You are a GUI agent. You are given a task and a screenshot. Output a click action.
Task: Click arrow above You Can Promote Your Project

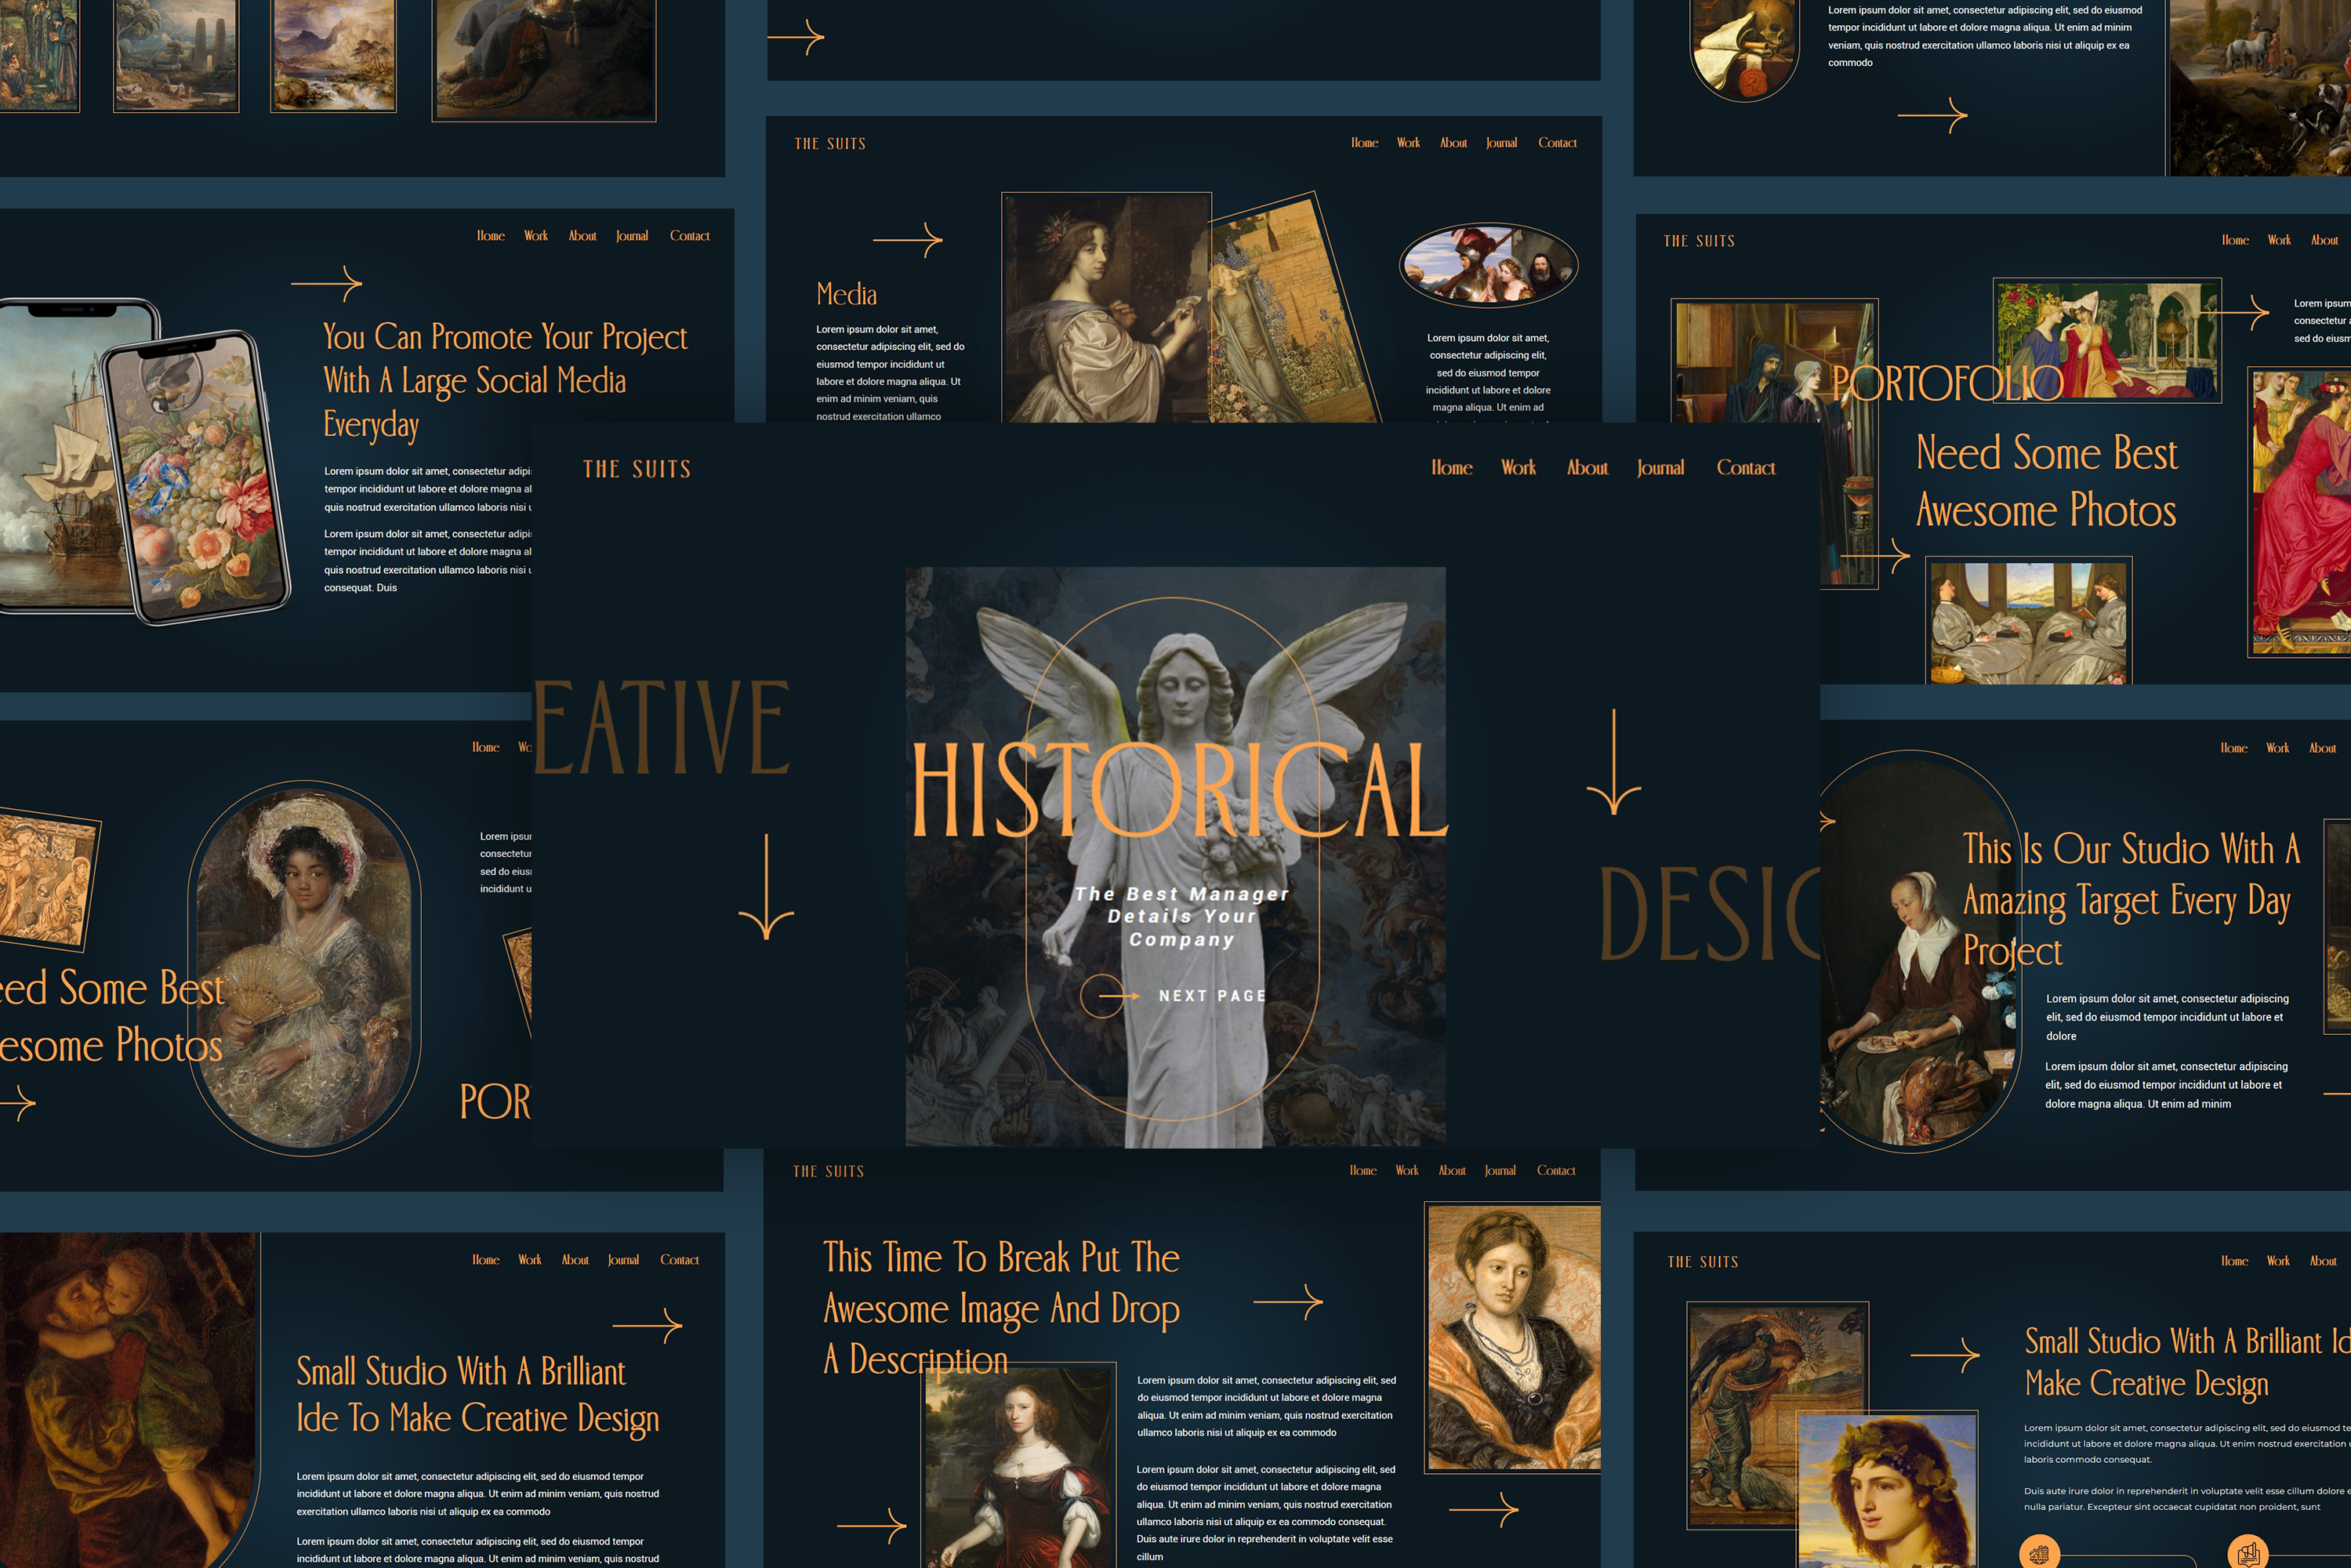coord(326,284)
